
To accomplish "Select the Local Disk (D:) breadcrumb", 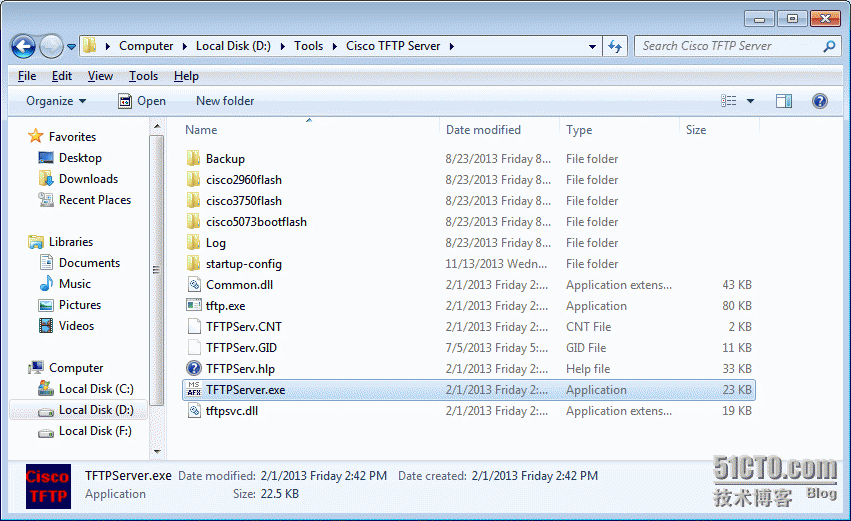I will 233,46.
